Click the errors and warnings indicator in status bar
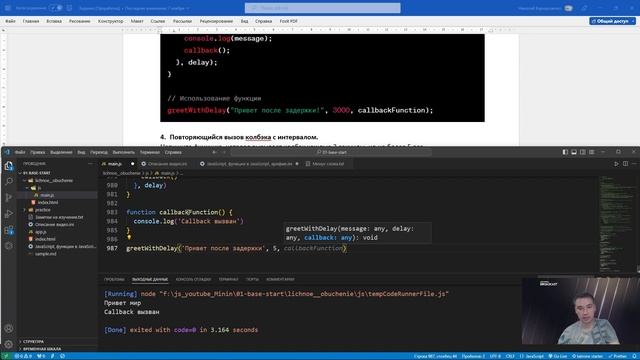The width and height of the screenshot is (640, 360). pos(23,356)
